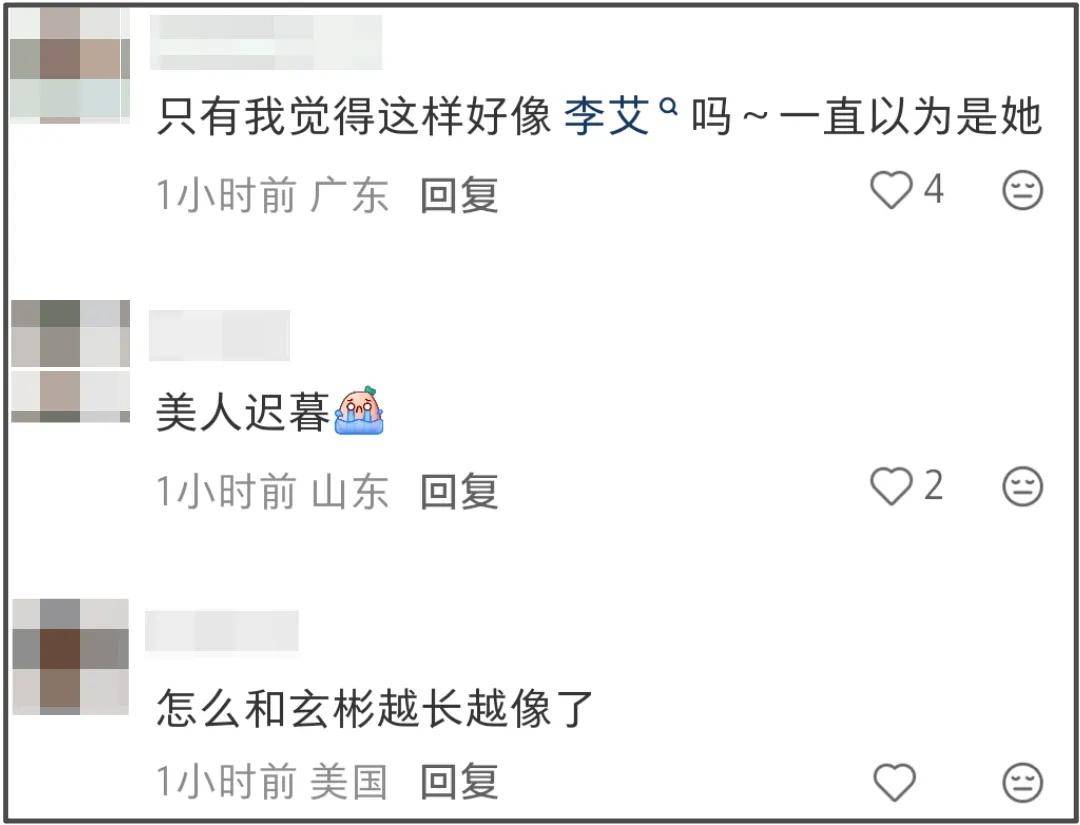Like the comment mentioning 李艾
The height and width of the screenshot is (825, 1080).
891,189
